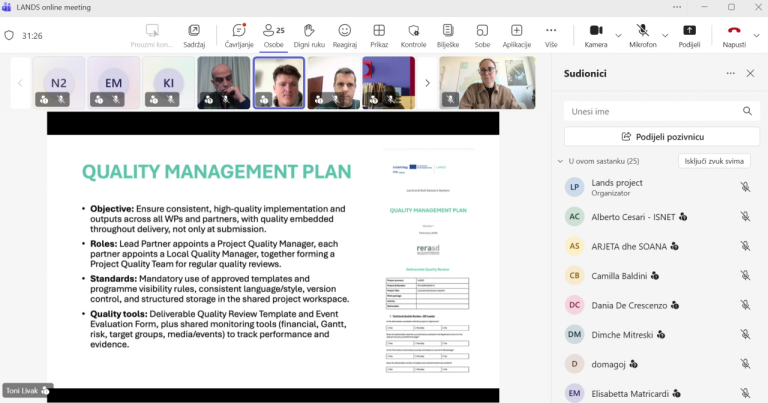
Task: Click the Teams app icon in title bar
Action: tap(6, 7)
